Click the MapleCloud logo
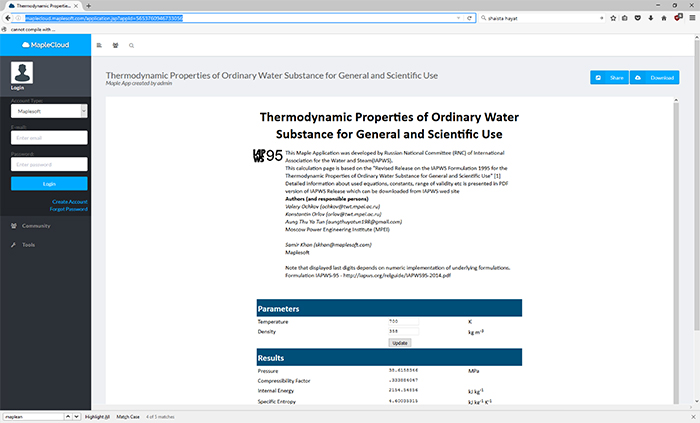The image size is (700, 423). click(x=47, y=45)
